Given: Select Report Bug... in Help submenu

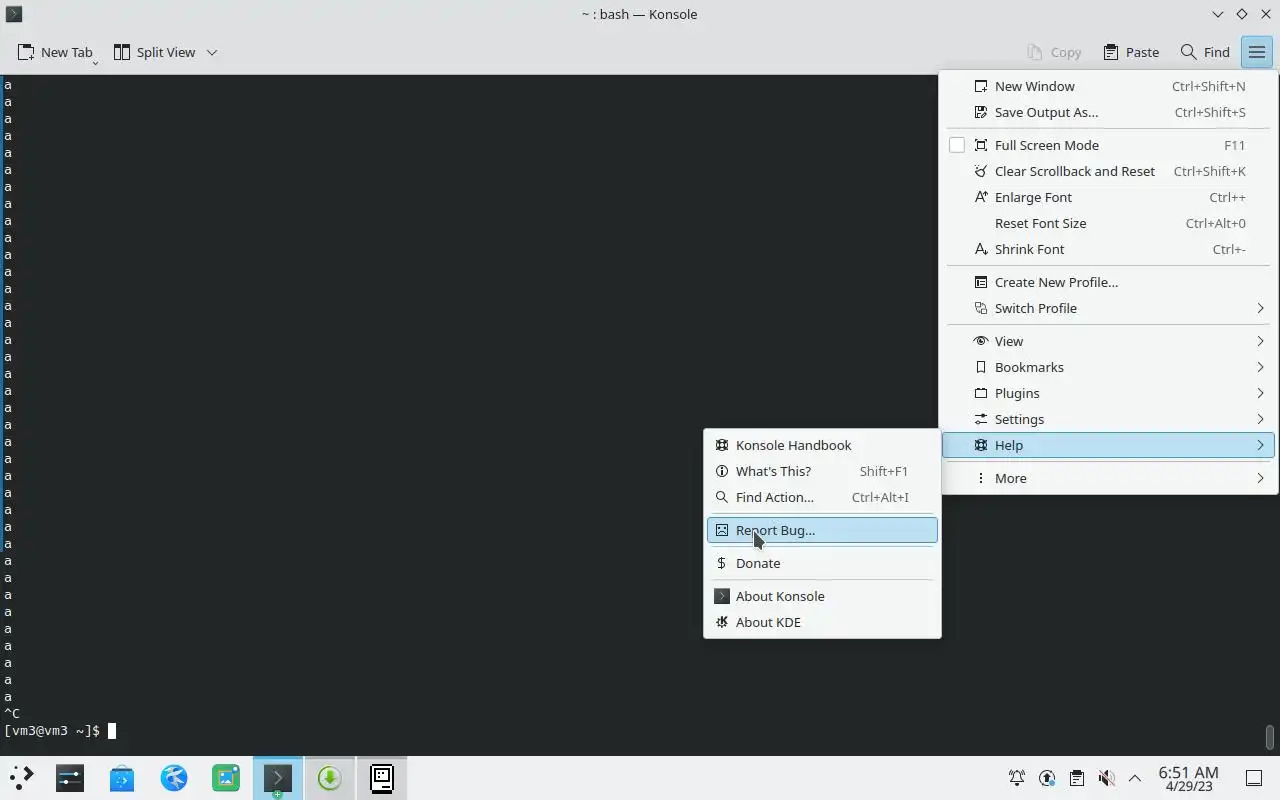Looking at the screenshot, I should [822, 530].
